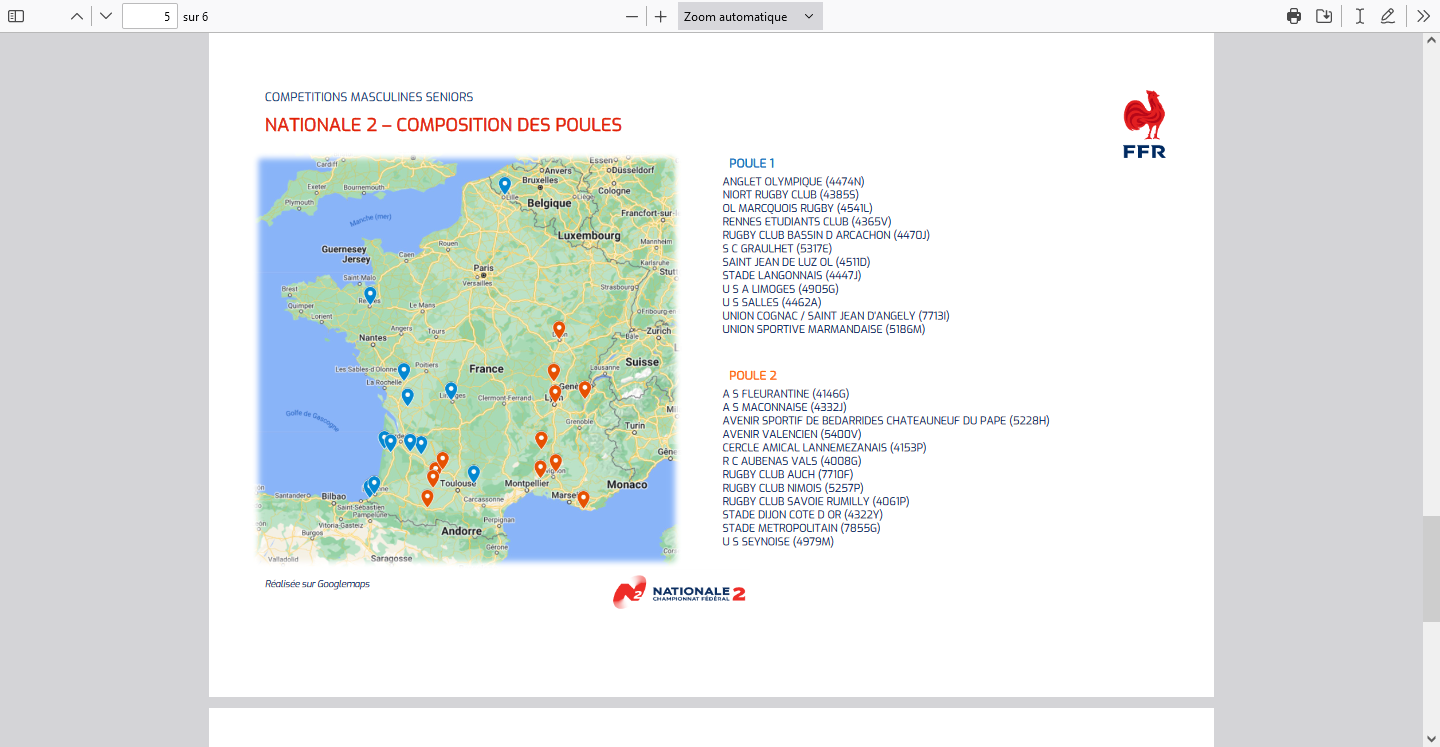Open the Zoom automatique dropdown

pyautogui.click(x=750, y=16)
